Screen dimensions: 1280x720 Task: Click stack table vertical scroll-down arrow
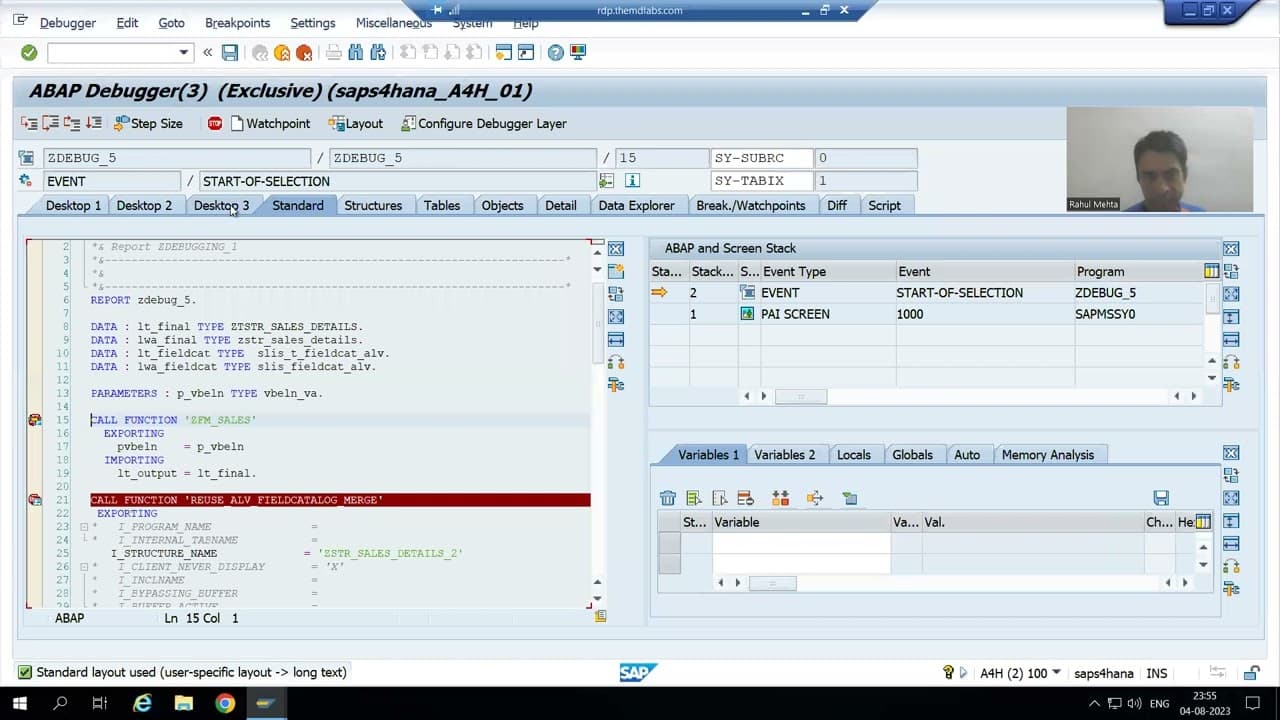pos(1213,378)
